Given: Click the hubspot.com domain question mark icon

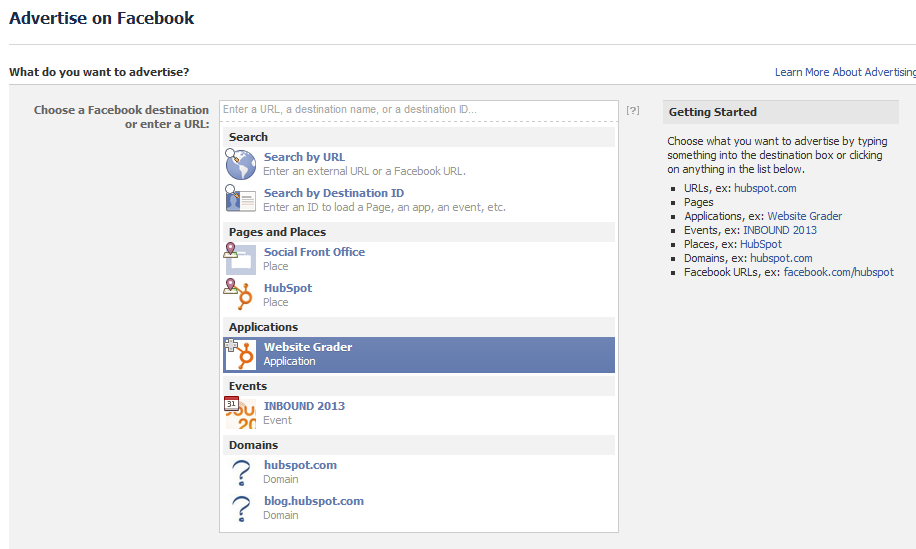Looking at the screenshot, I should 241,472.
